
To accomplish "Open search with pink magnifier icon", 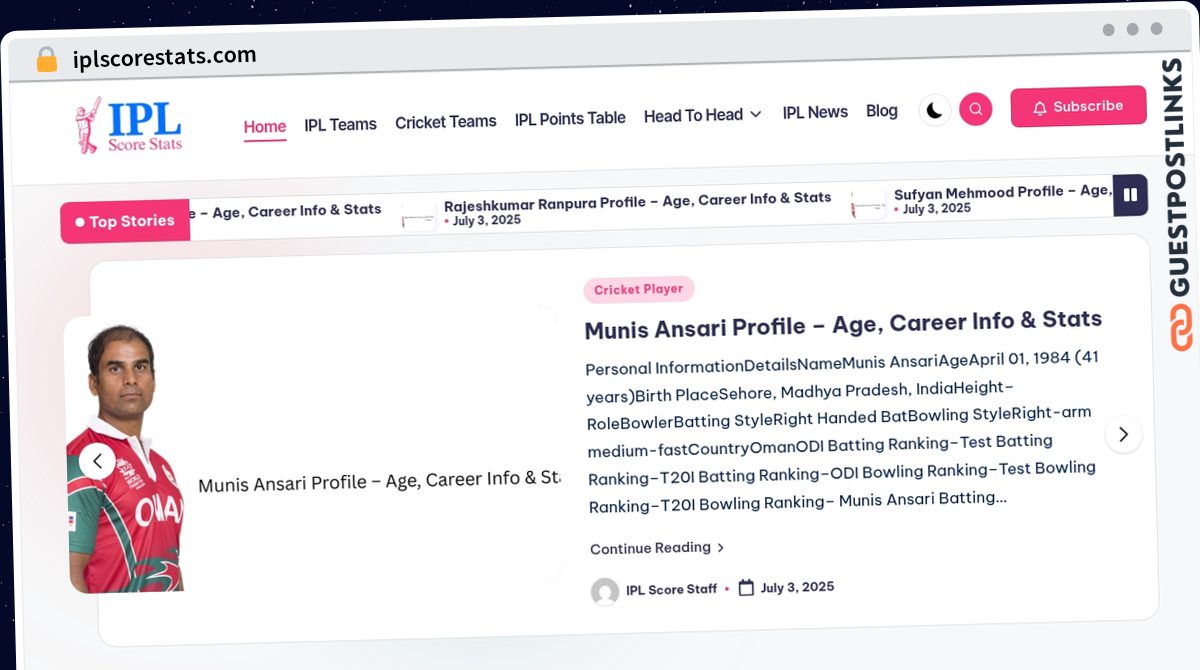I will 976,109.
